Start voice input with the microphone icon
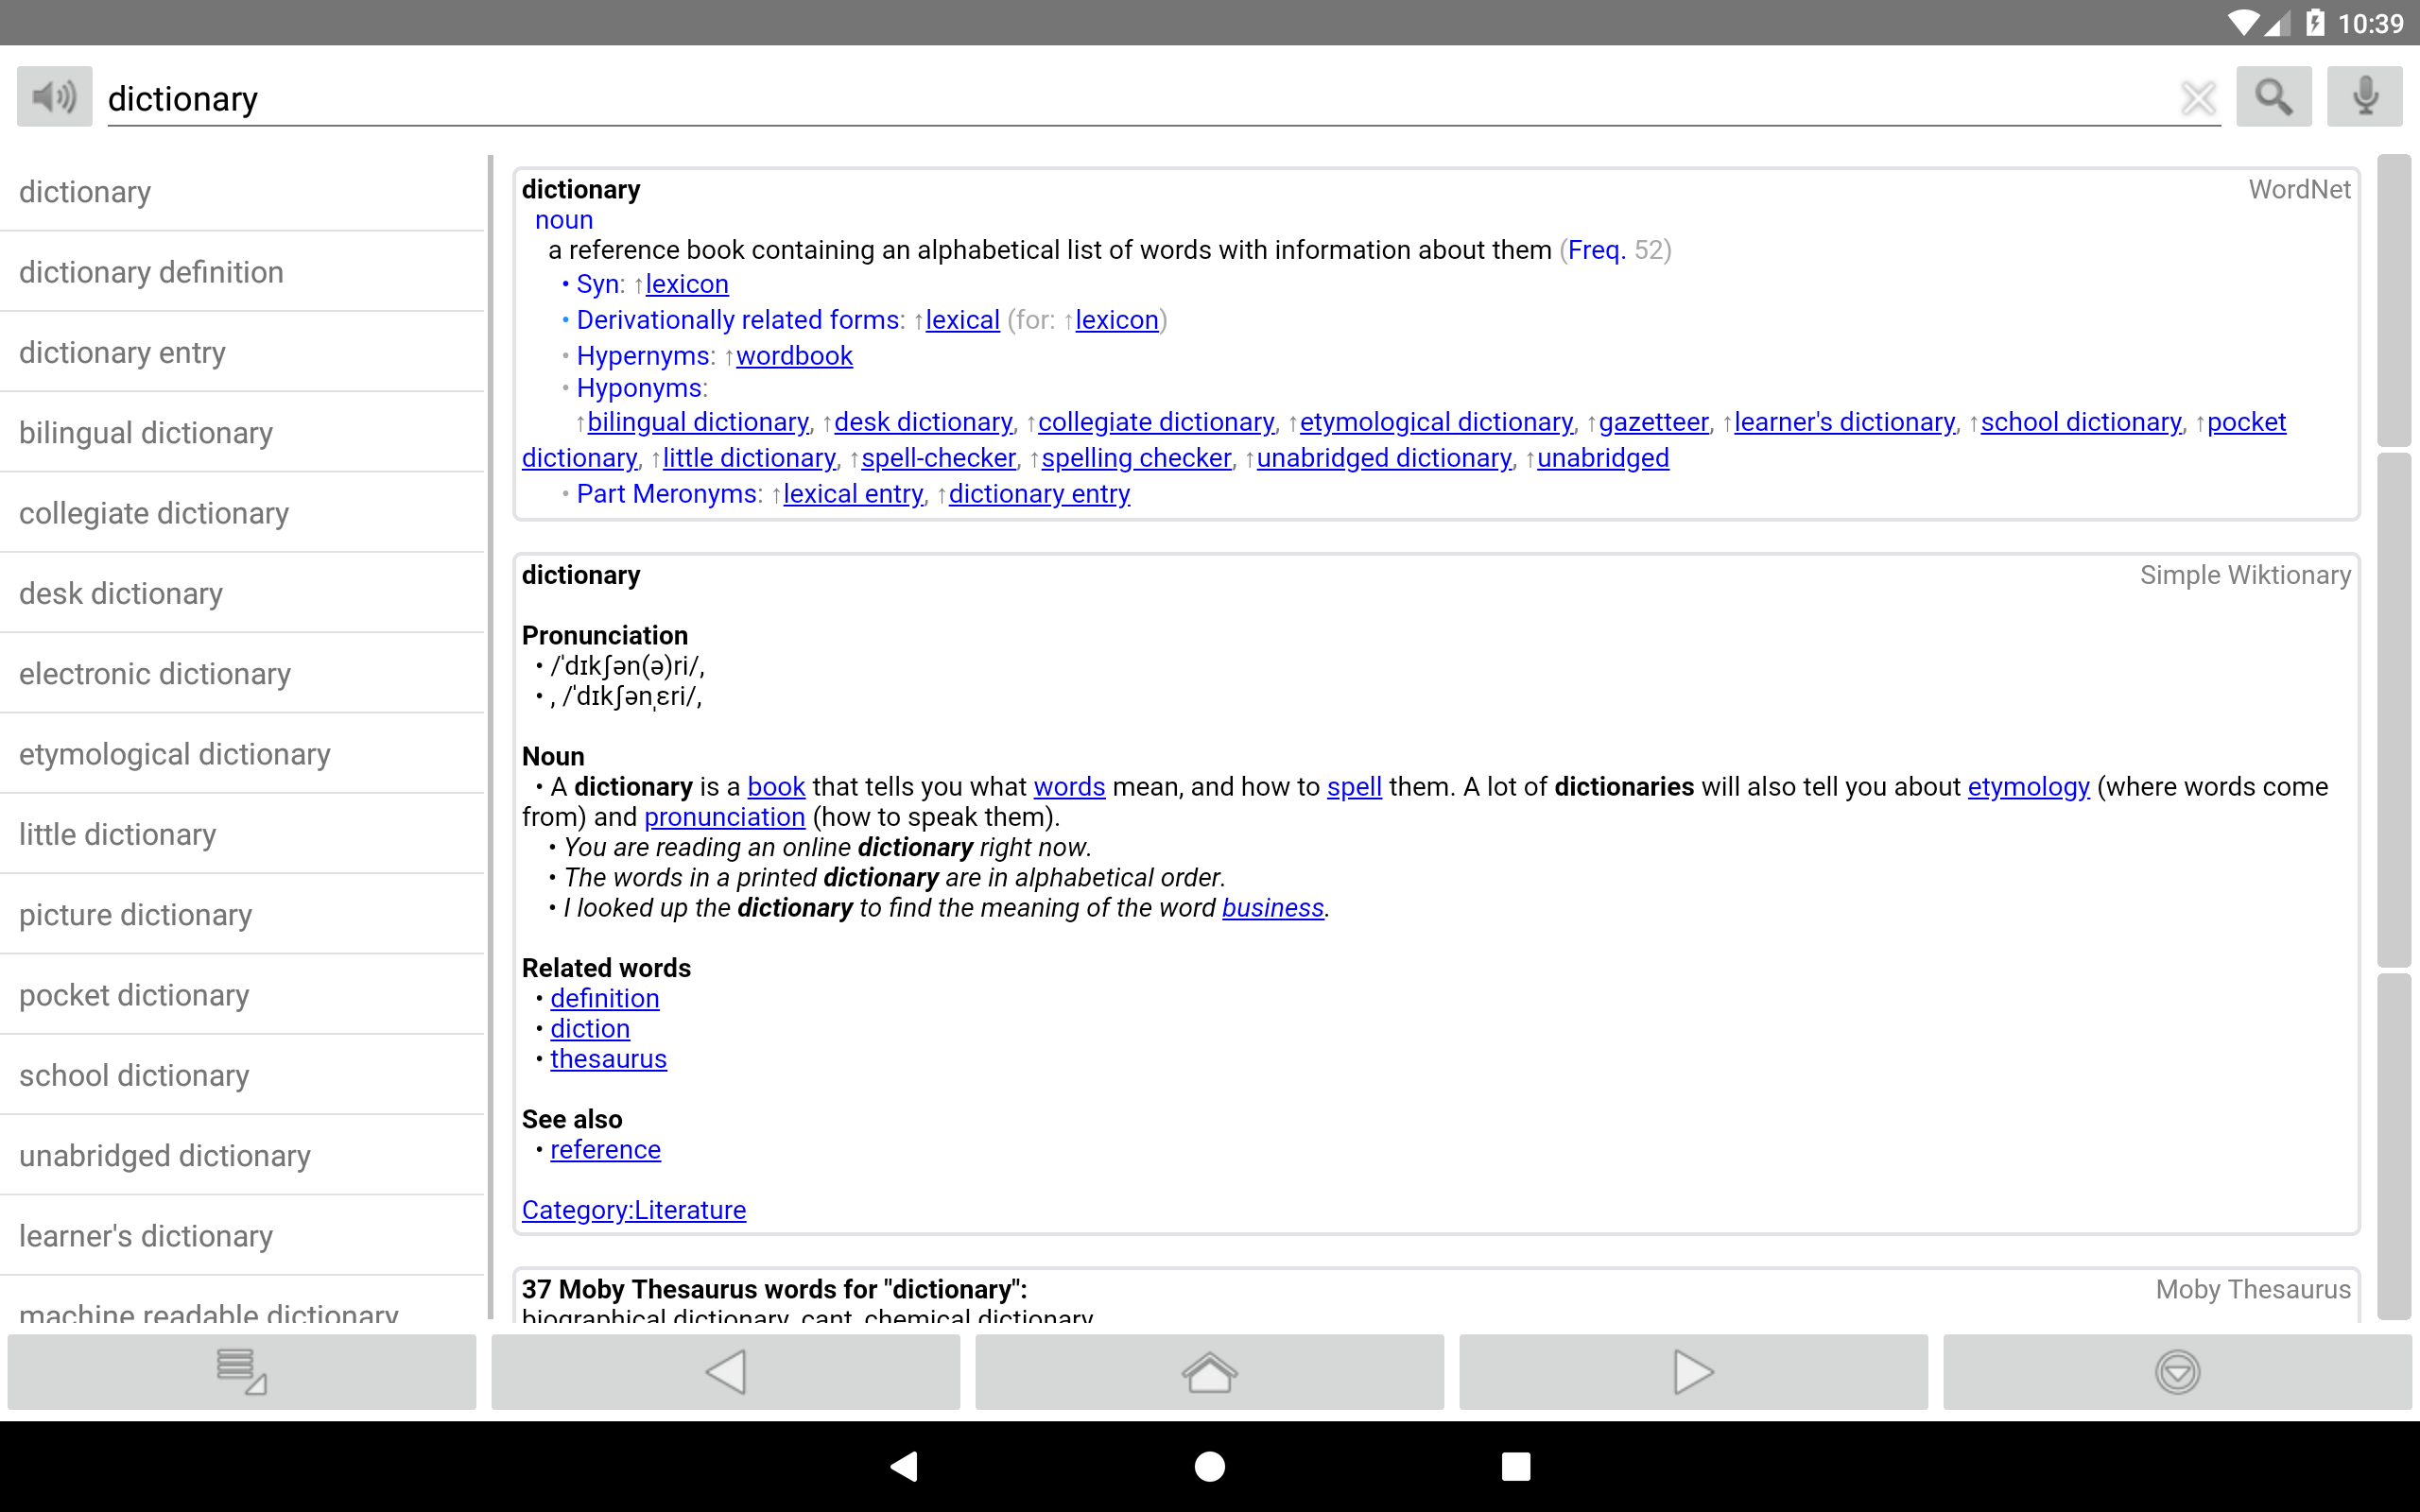 click(2363, 96)
